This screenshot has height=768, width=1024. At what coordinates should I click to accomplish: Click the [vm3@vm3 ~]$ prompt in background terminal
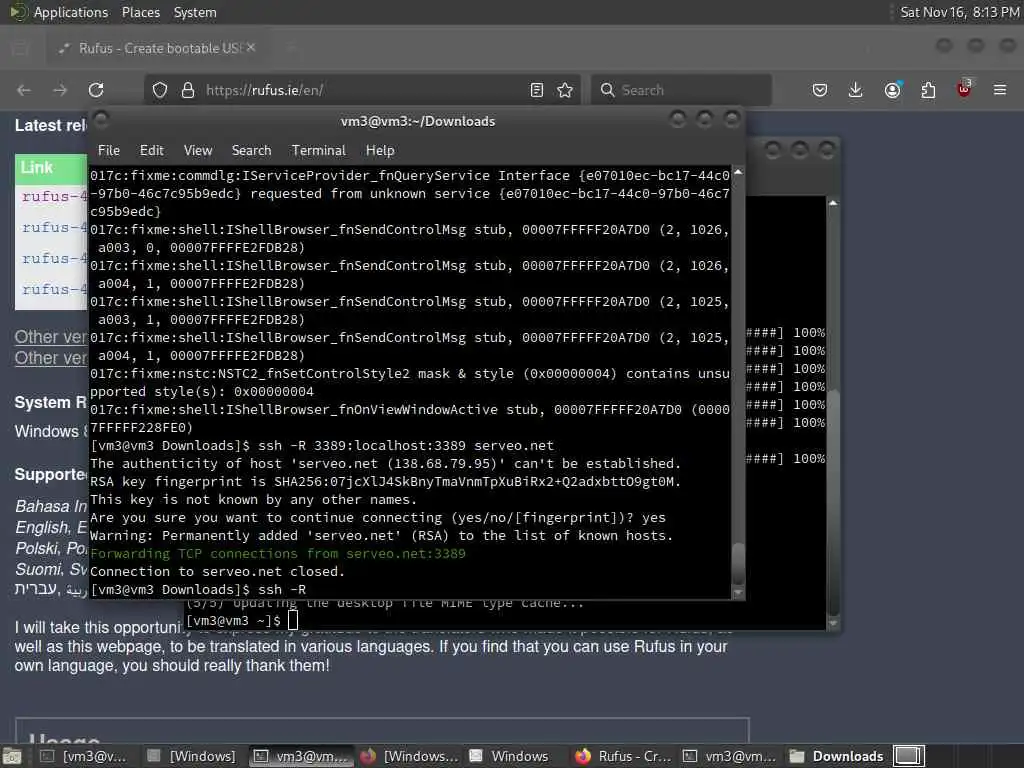[x=233, y=620]
